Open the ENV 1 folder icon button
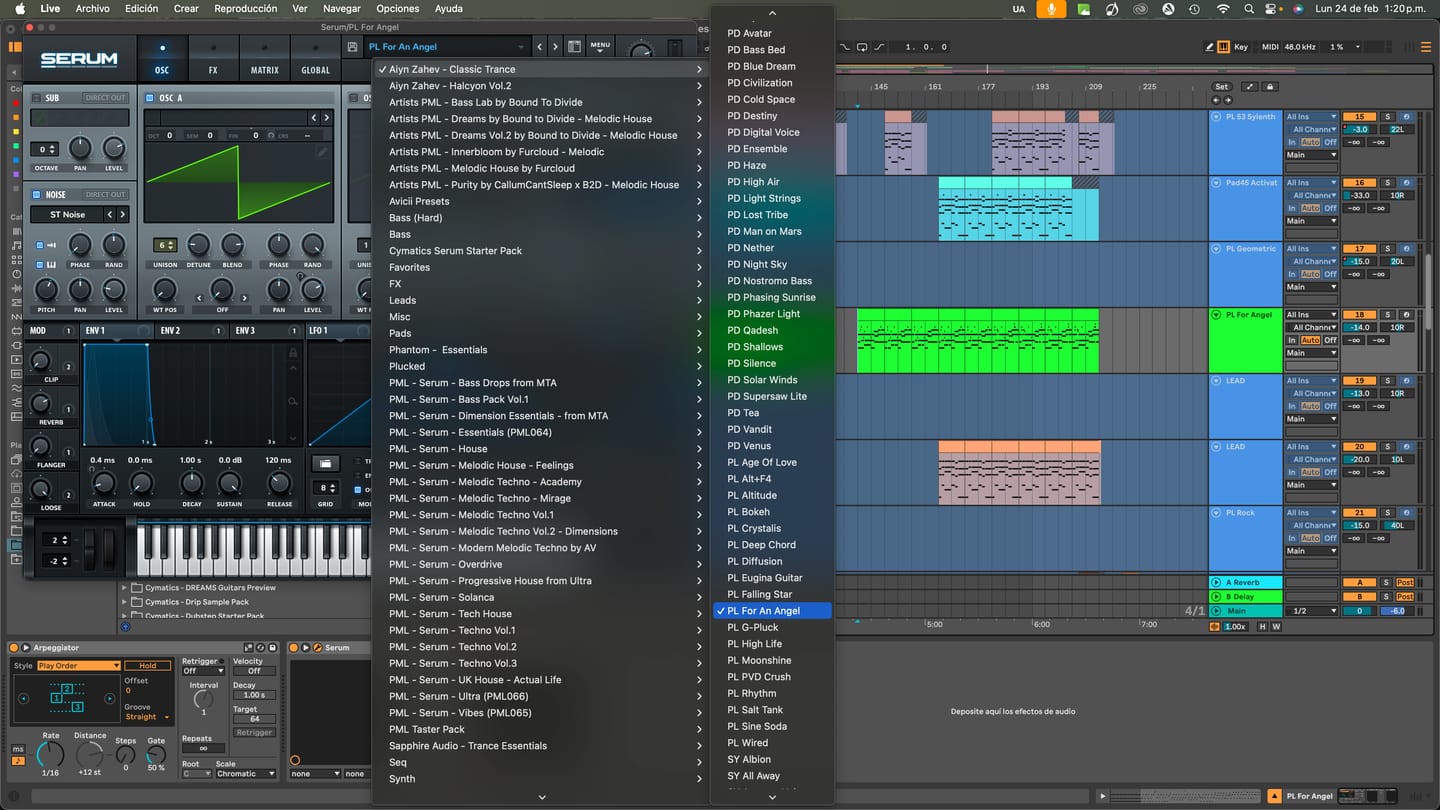The height and width of the screenshot is (810, 1440). pyautogui.click(x=324, y=463)
